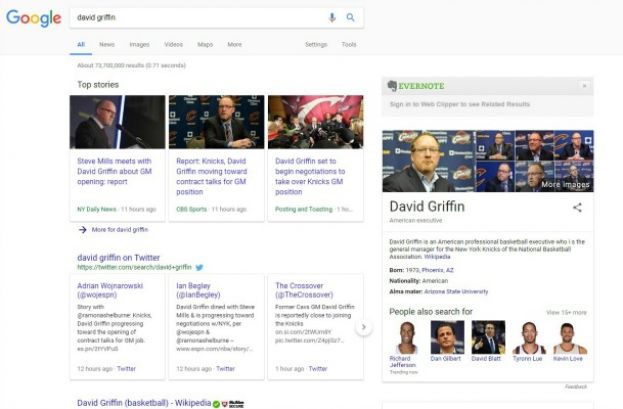Click the Twitter bird icon
The image size is (623, 409).
[x=199, y=267]
